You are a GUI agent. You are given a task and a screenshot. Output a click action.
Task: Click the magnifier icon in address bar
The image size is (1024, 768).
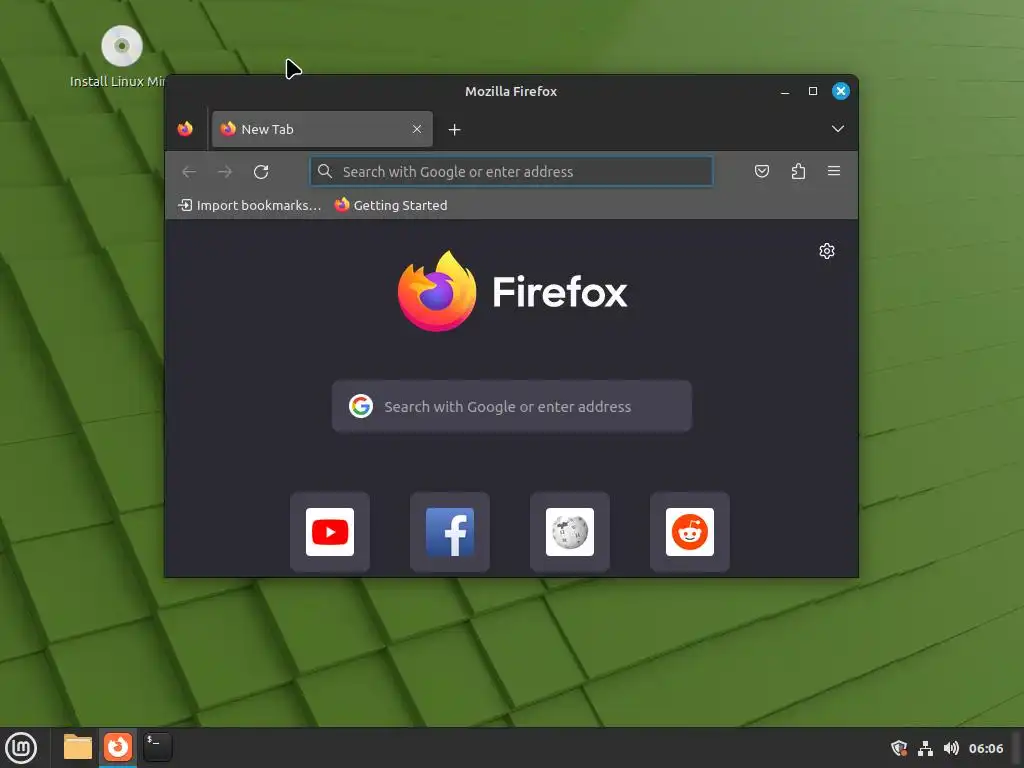pyautogui.click(x=325, y=171)
